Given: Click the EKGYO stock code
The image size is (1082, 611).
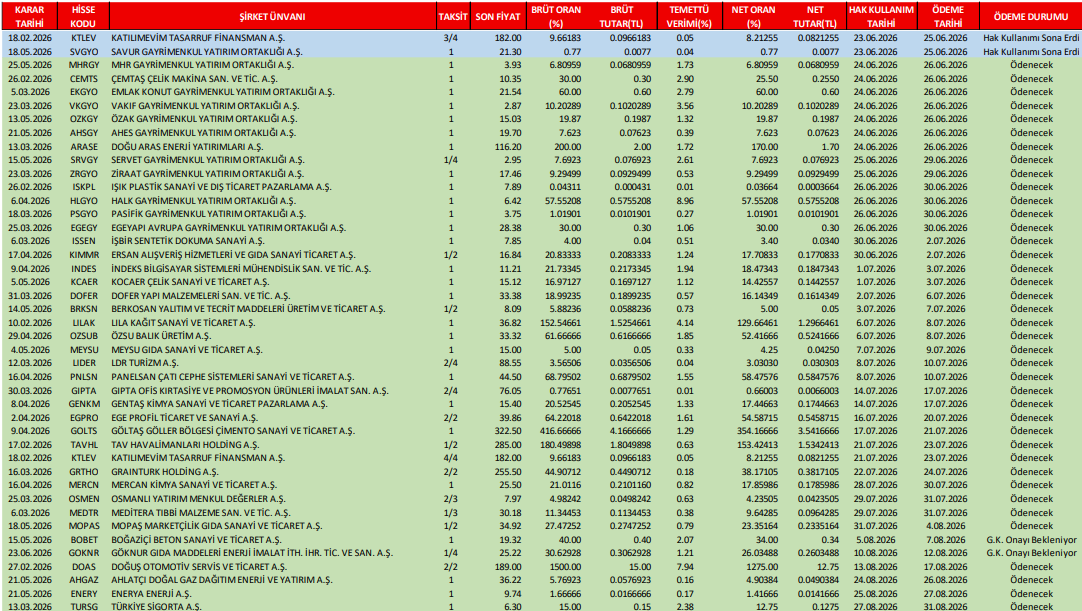Looking at the screenshot, I should click(83, 92).
